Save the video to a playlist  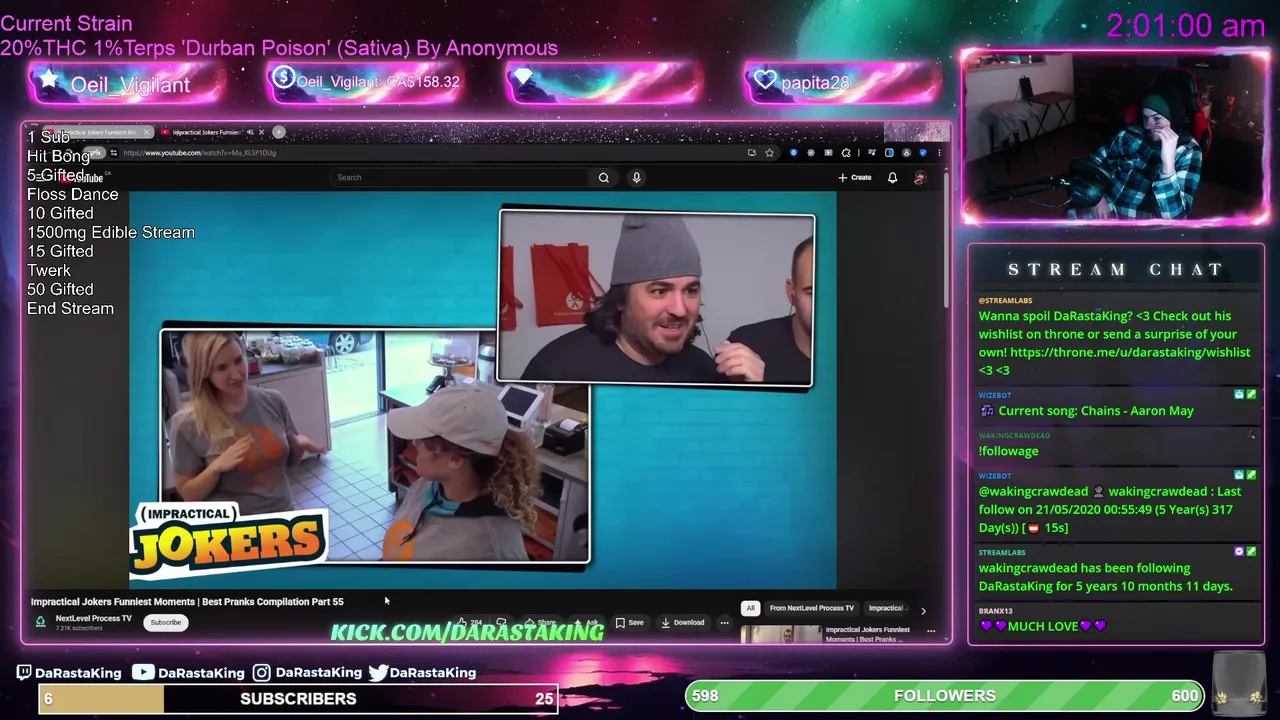(x=630, y=622)
